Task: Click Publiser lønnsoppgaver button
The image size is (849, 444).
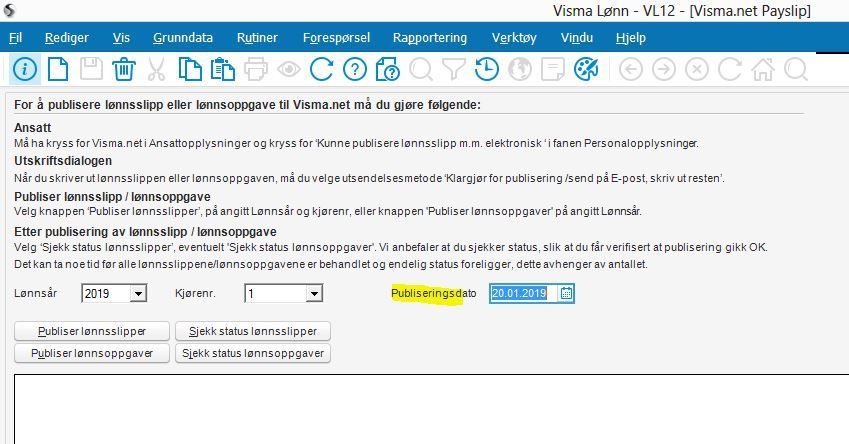Action: point(92,353)
